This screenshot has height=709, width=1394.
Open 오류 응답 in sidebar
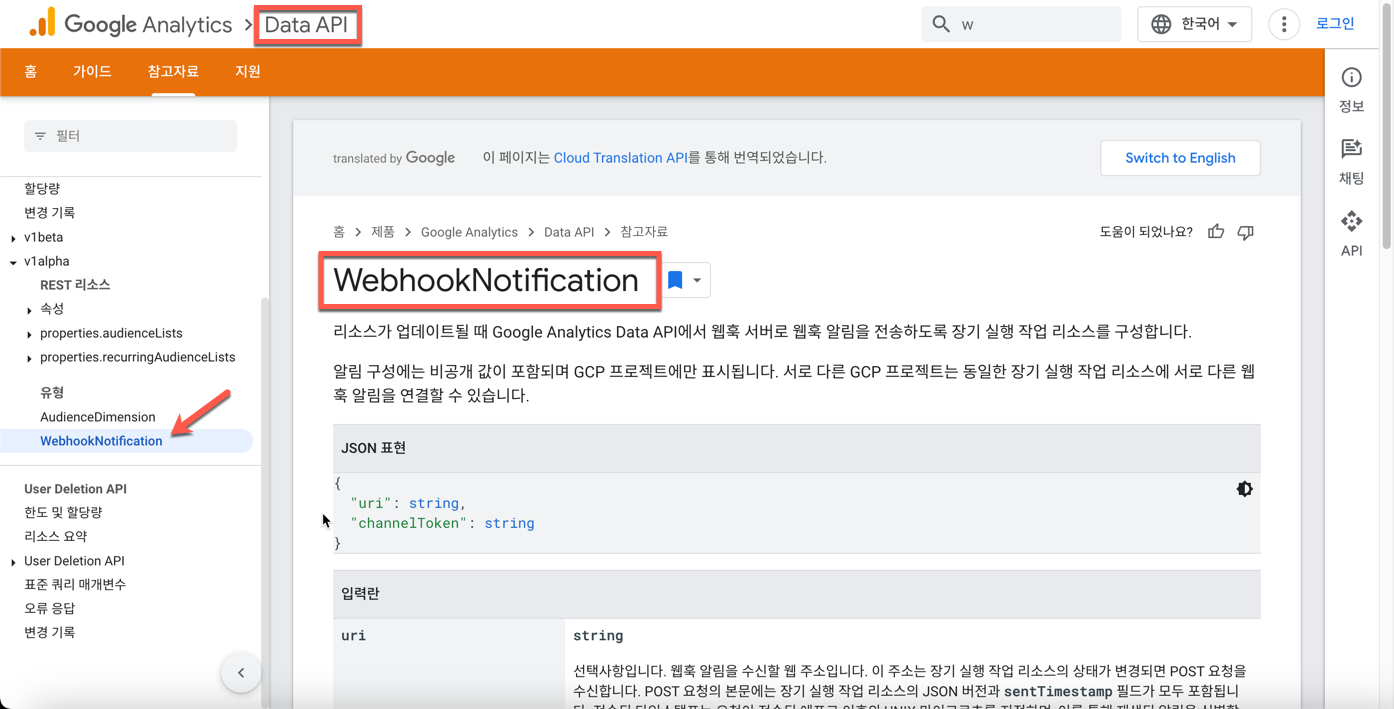tap(49, 609)
